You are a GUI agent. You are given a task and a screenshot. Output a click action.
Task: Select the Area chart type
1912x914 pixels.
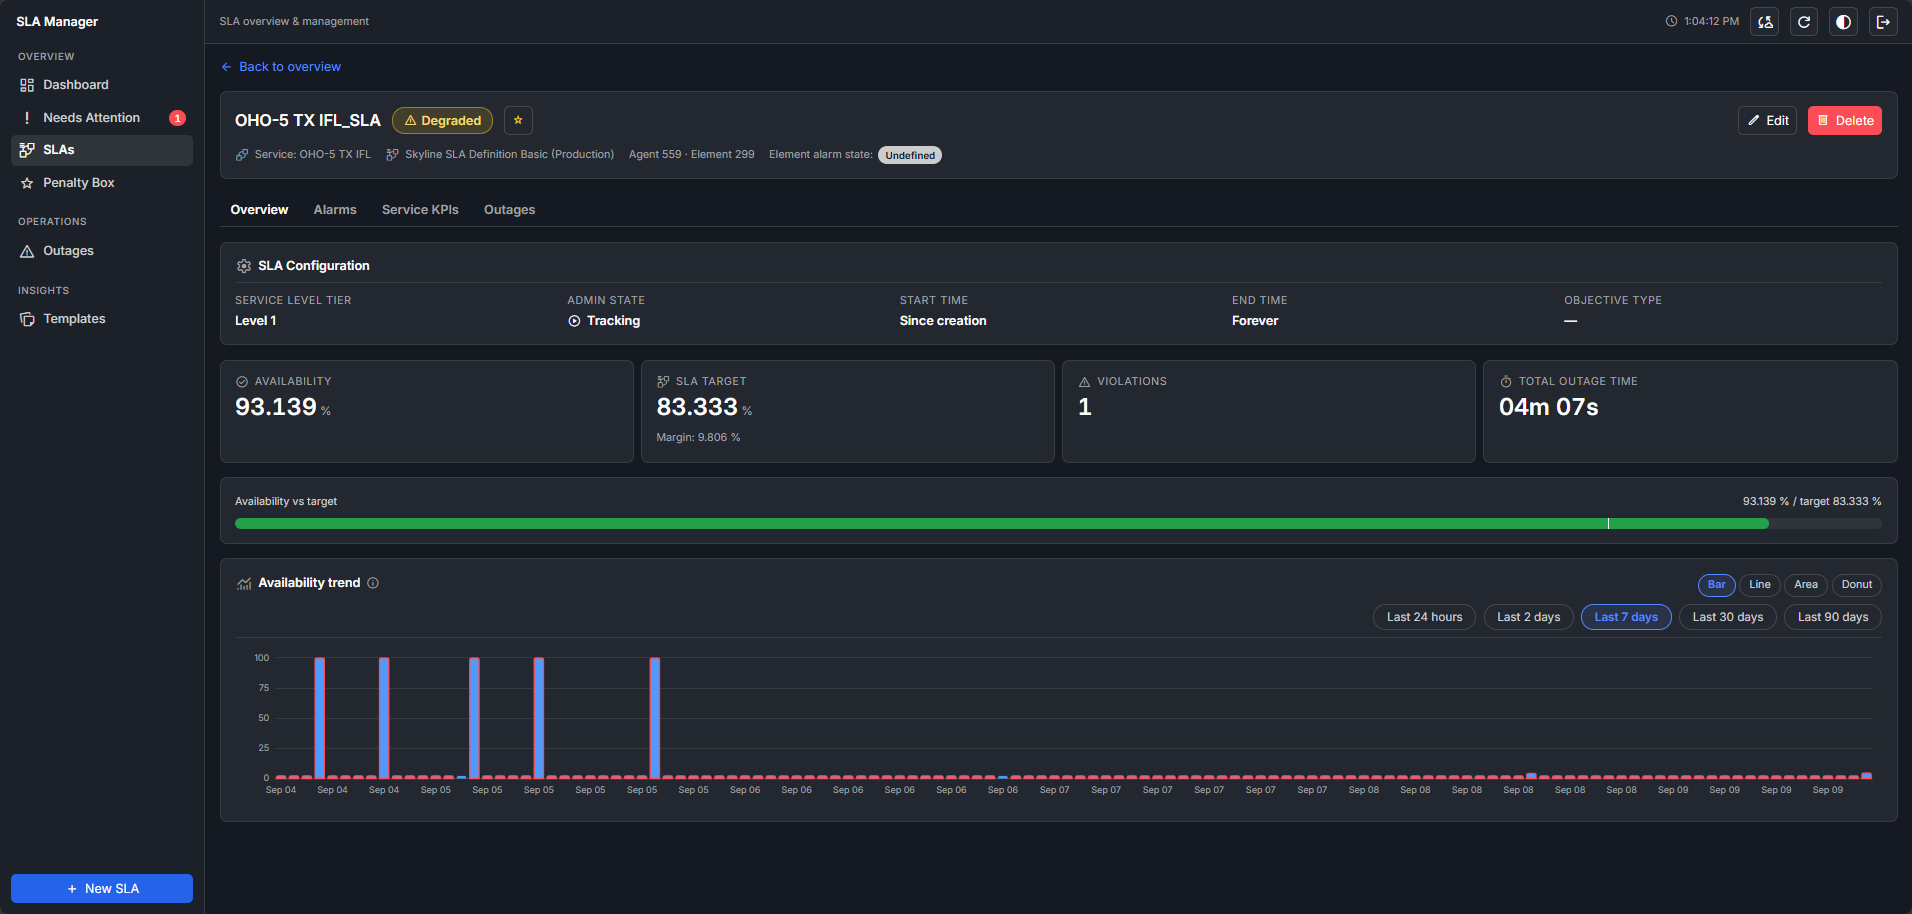click(x=1806, y=585)
